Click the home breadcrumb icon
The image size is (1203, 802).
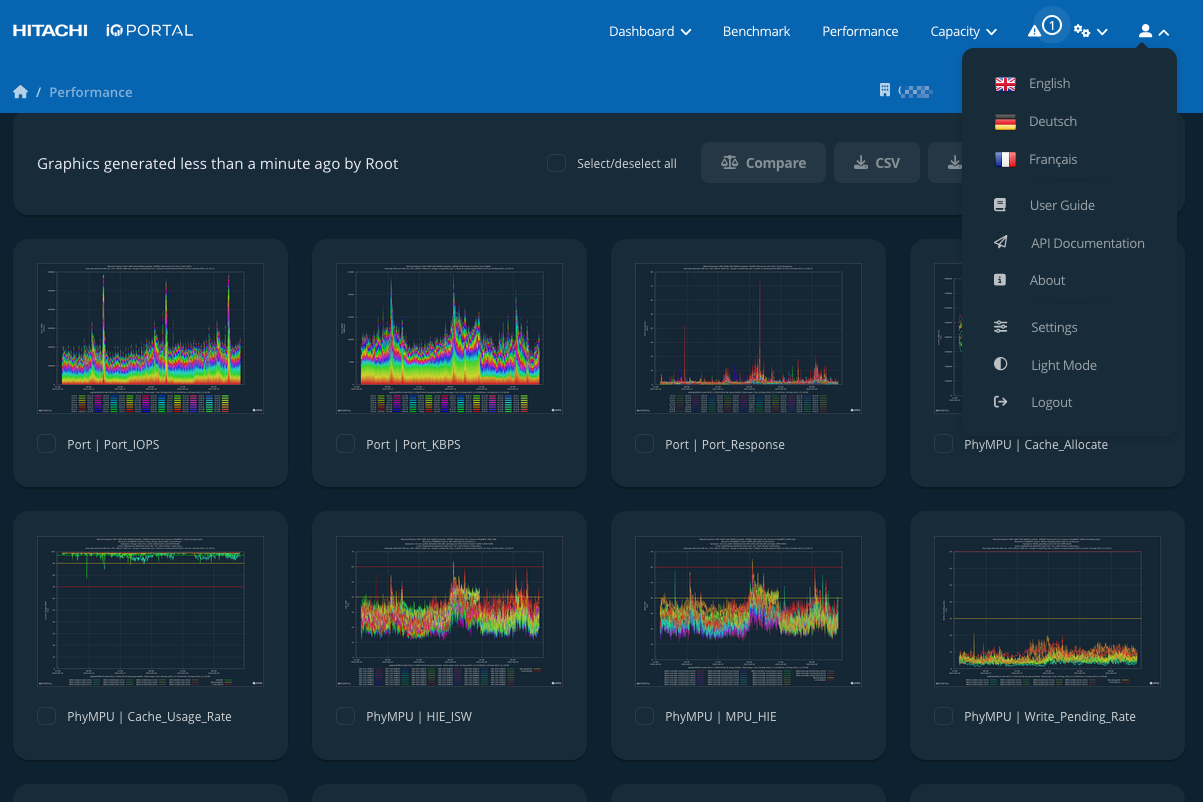click(x=20, y=91)
